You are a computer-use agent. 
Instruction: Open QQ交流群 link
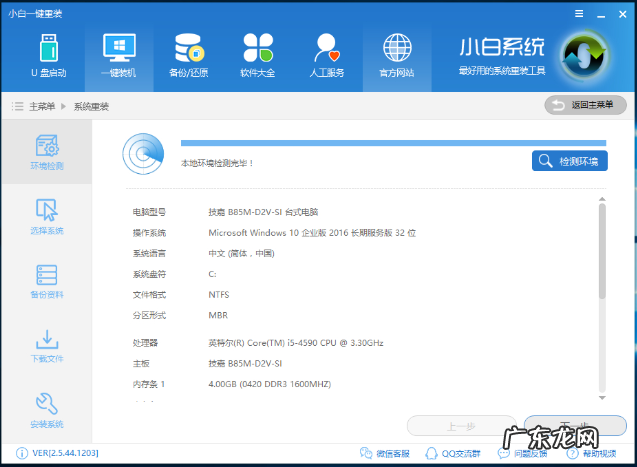[x=453, y=453]
